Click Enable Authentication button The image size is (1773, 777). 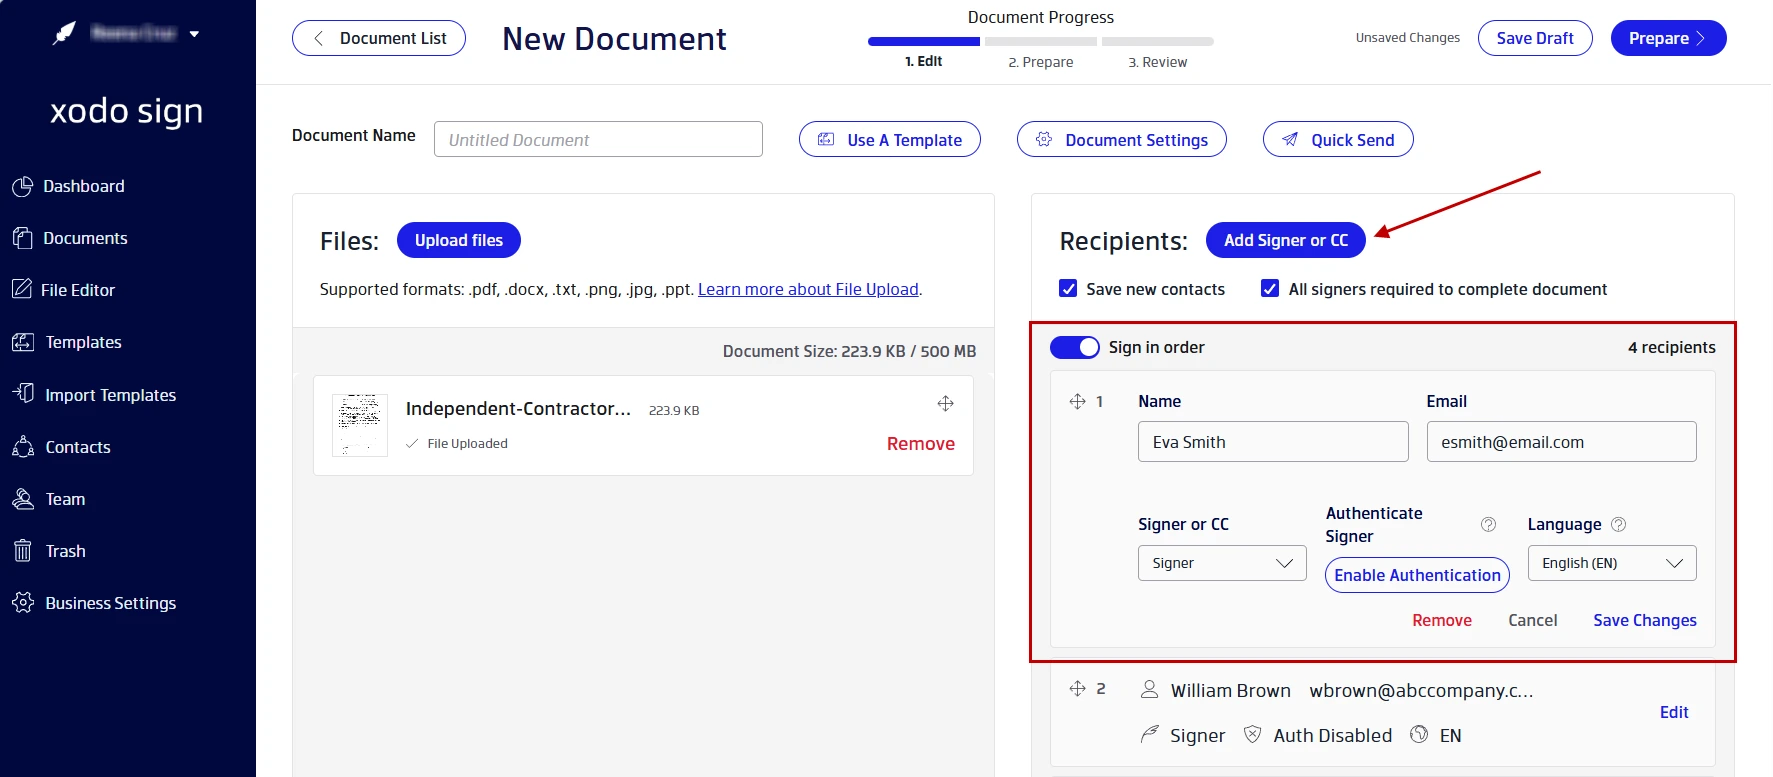point(1417,575)
